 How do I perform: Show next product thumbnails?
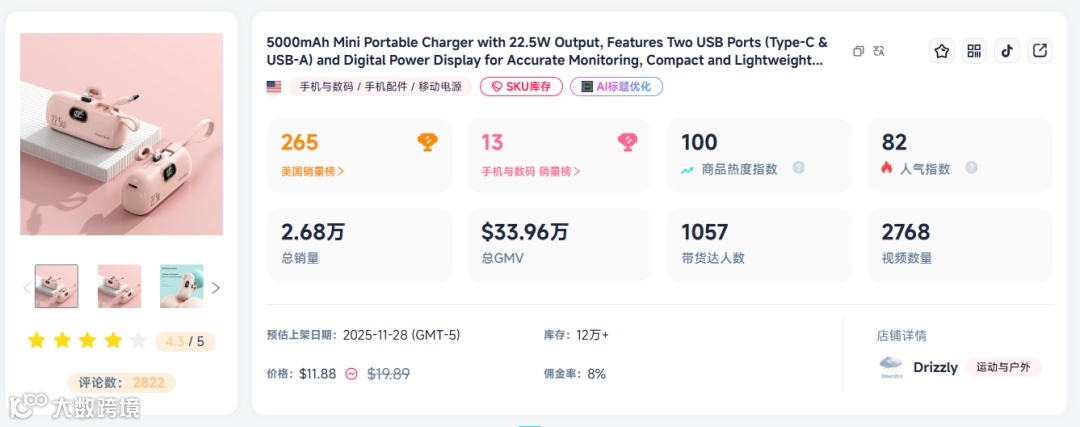(216, 288)
